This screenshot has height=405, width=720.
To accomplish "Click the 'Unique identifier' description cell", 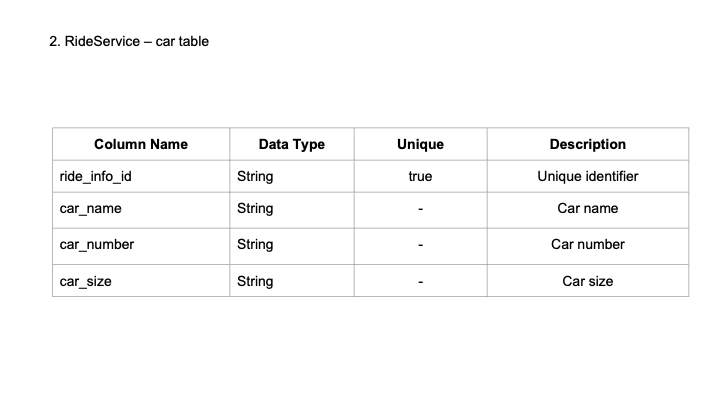I will click(588, 176).
